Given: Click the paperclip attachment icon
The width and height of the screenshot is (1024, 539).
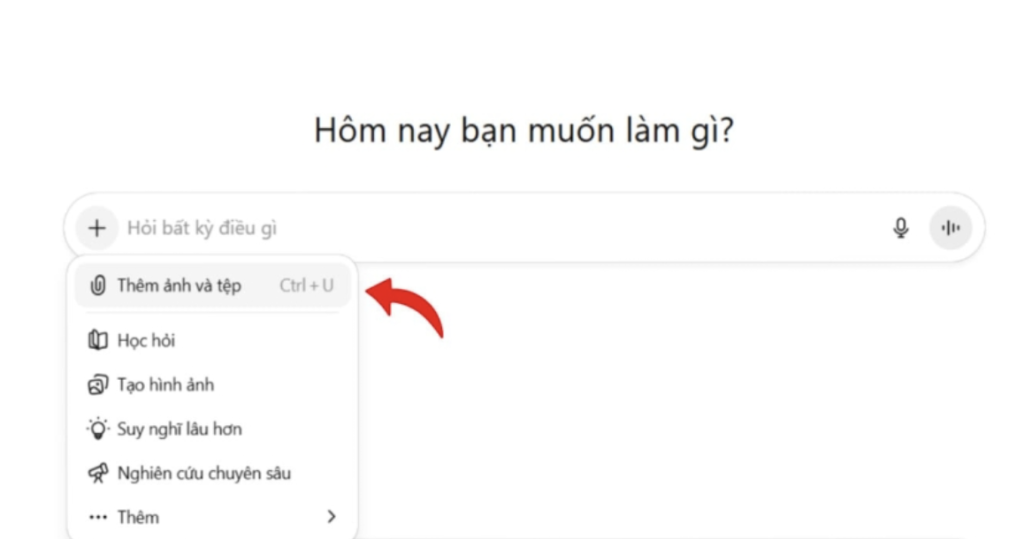Looking at the screenshot, I should pyautogui.click(x=98, y=286).
